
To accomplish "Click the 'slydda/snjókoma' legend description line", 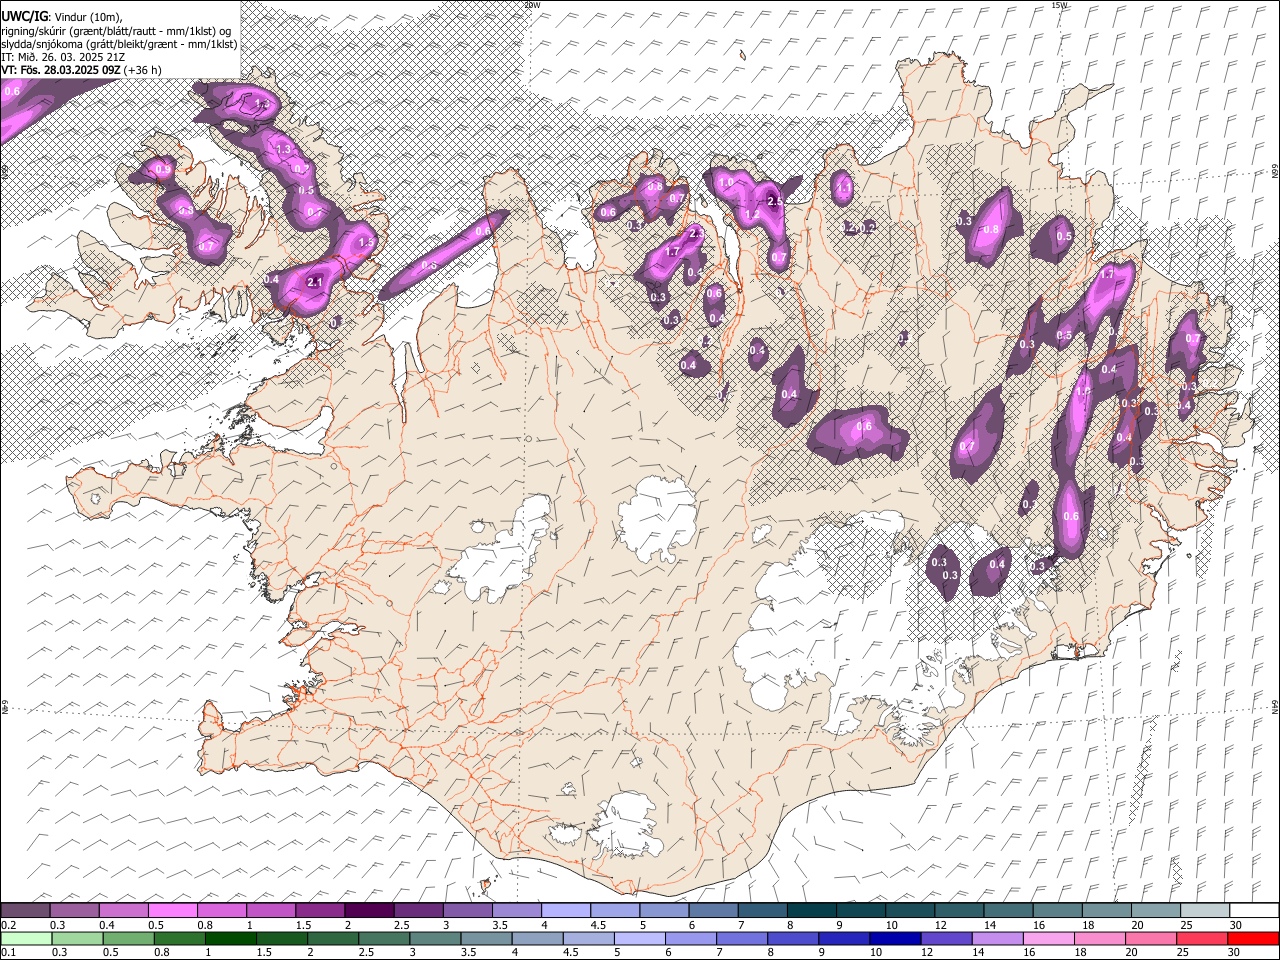I will point(119,44).
